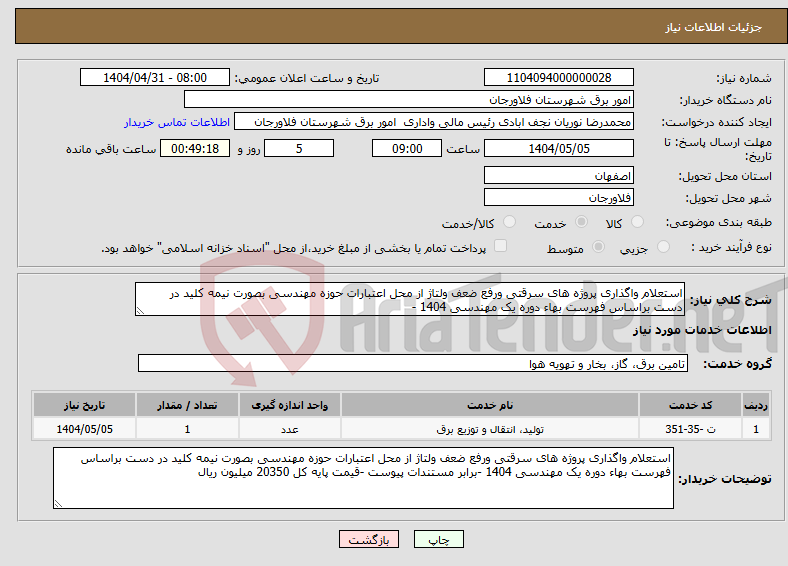Click the ساعت باقی مانده label
The width and height of the screenshot is (788, 566).
111,149
